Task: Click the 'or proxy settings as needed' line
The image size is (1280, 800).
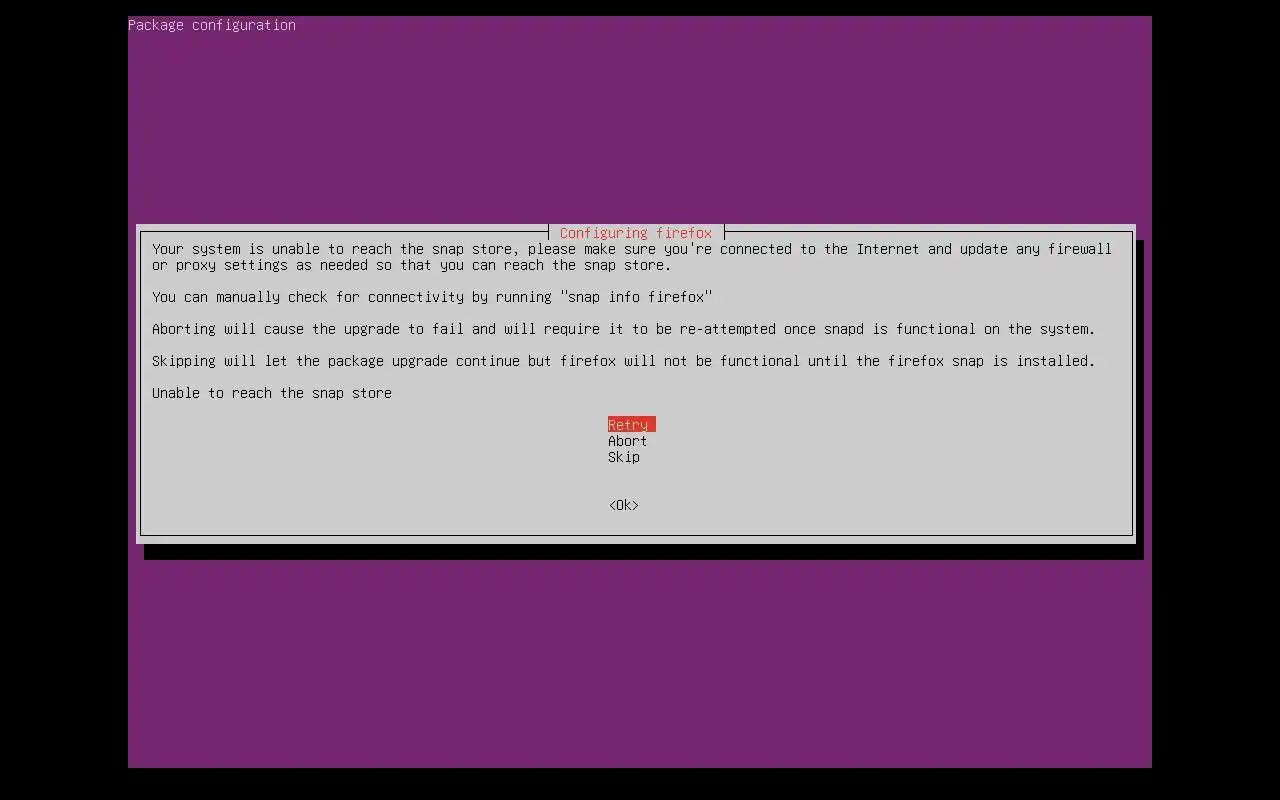Action: pos(412,265)
